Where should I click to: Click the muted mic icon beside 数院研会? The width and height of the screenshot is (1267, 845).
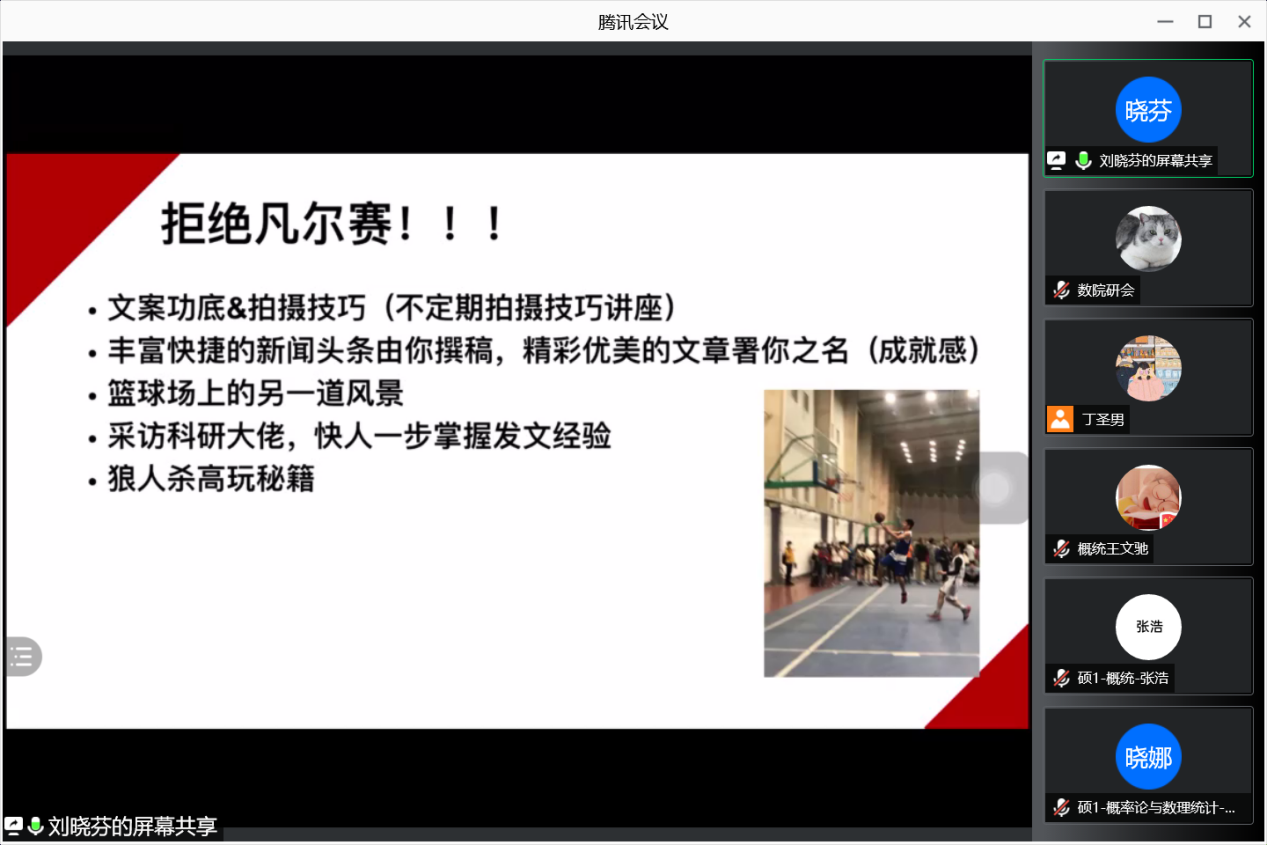pyautogui.click(x=1061, y=290)
